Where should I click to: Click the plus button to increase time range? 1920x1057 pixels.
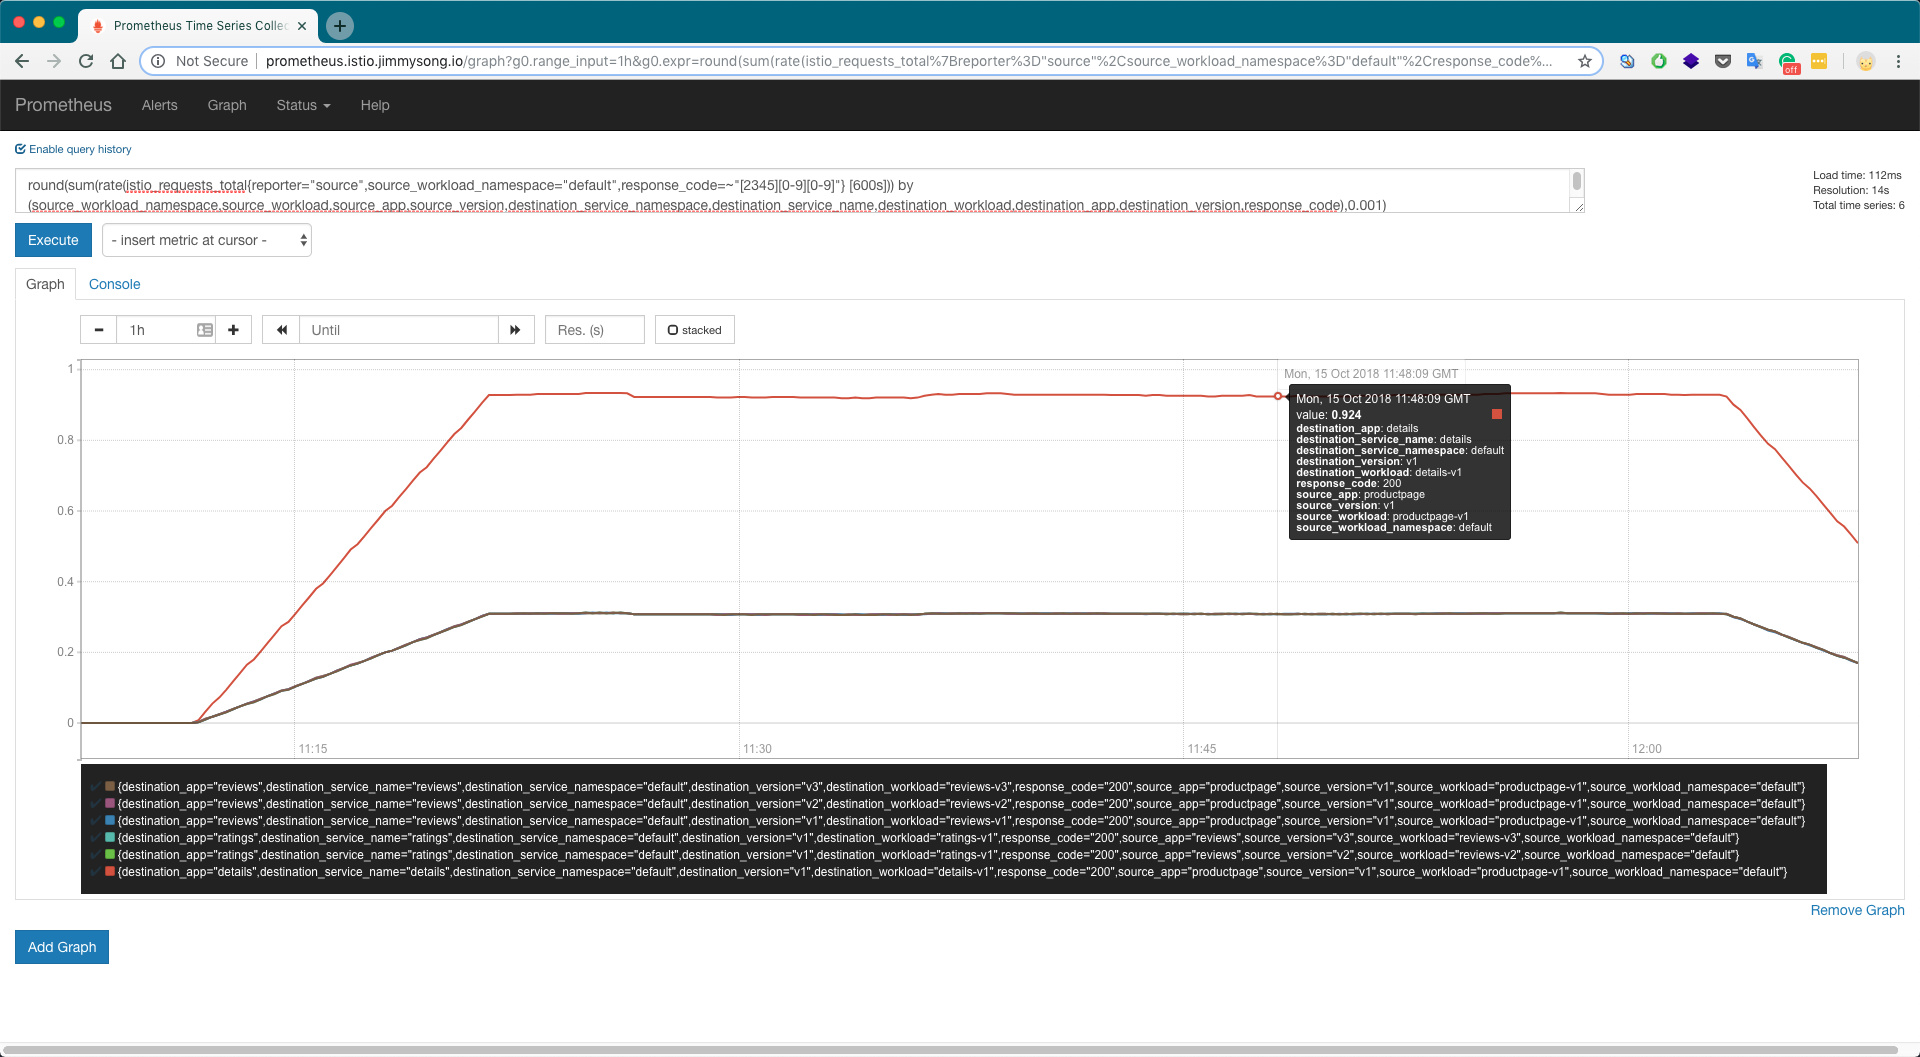233,330
